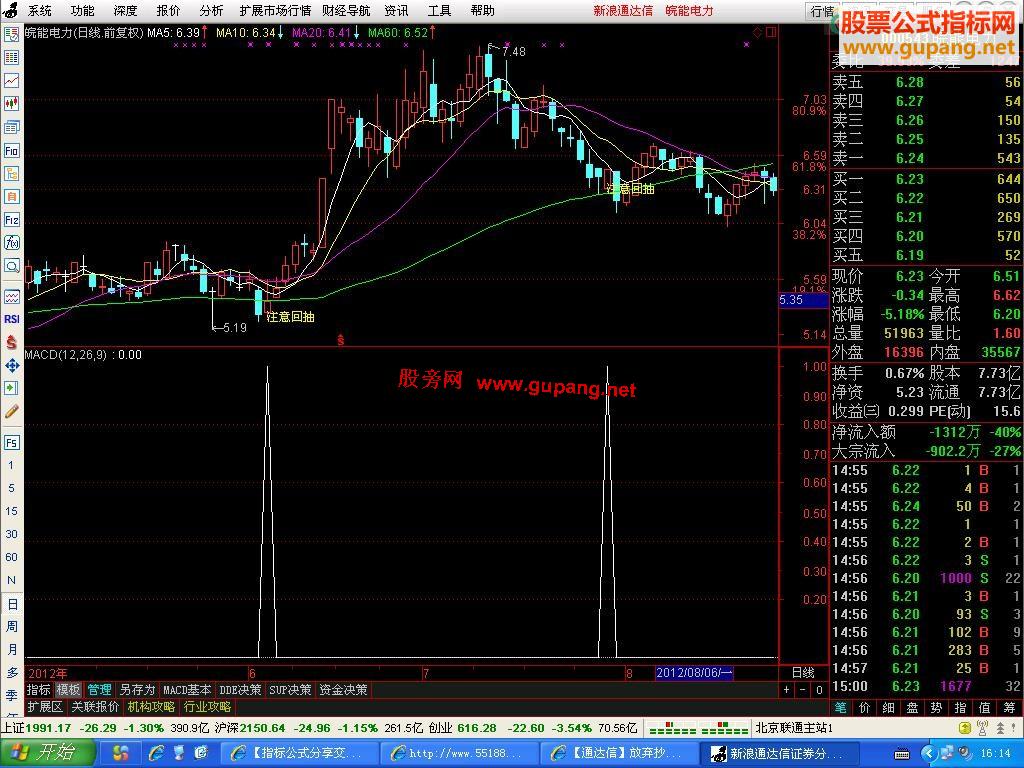Switch to 1-minute period
The width and height of the screenshot is (1024, 768).
(x=11, y=465)
